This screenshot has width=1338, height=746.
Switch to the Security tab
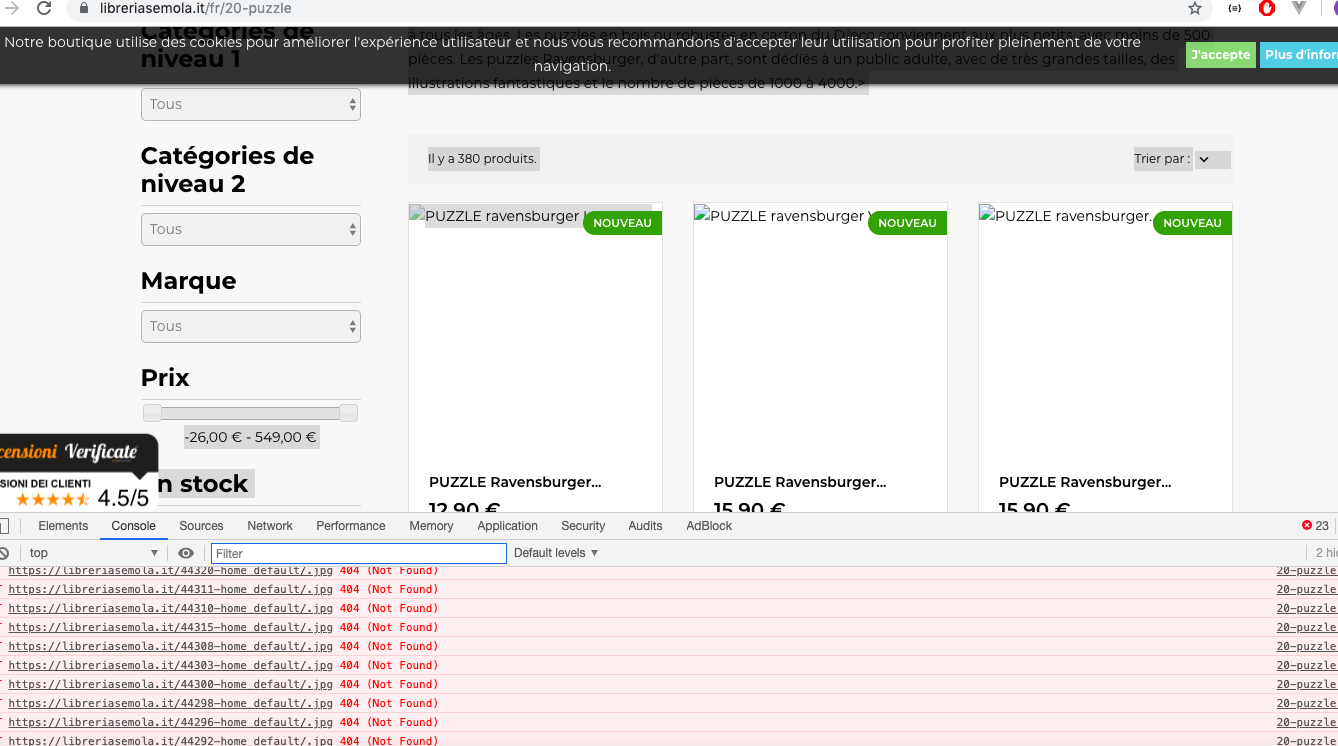[583, 525]
